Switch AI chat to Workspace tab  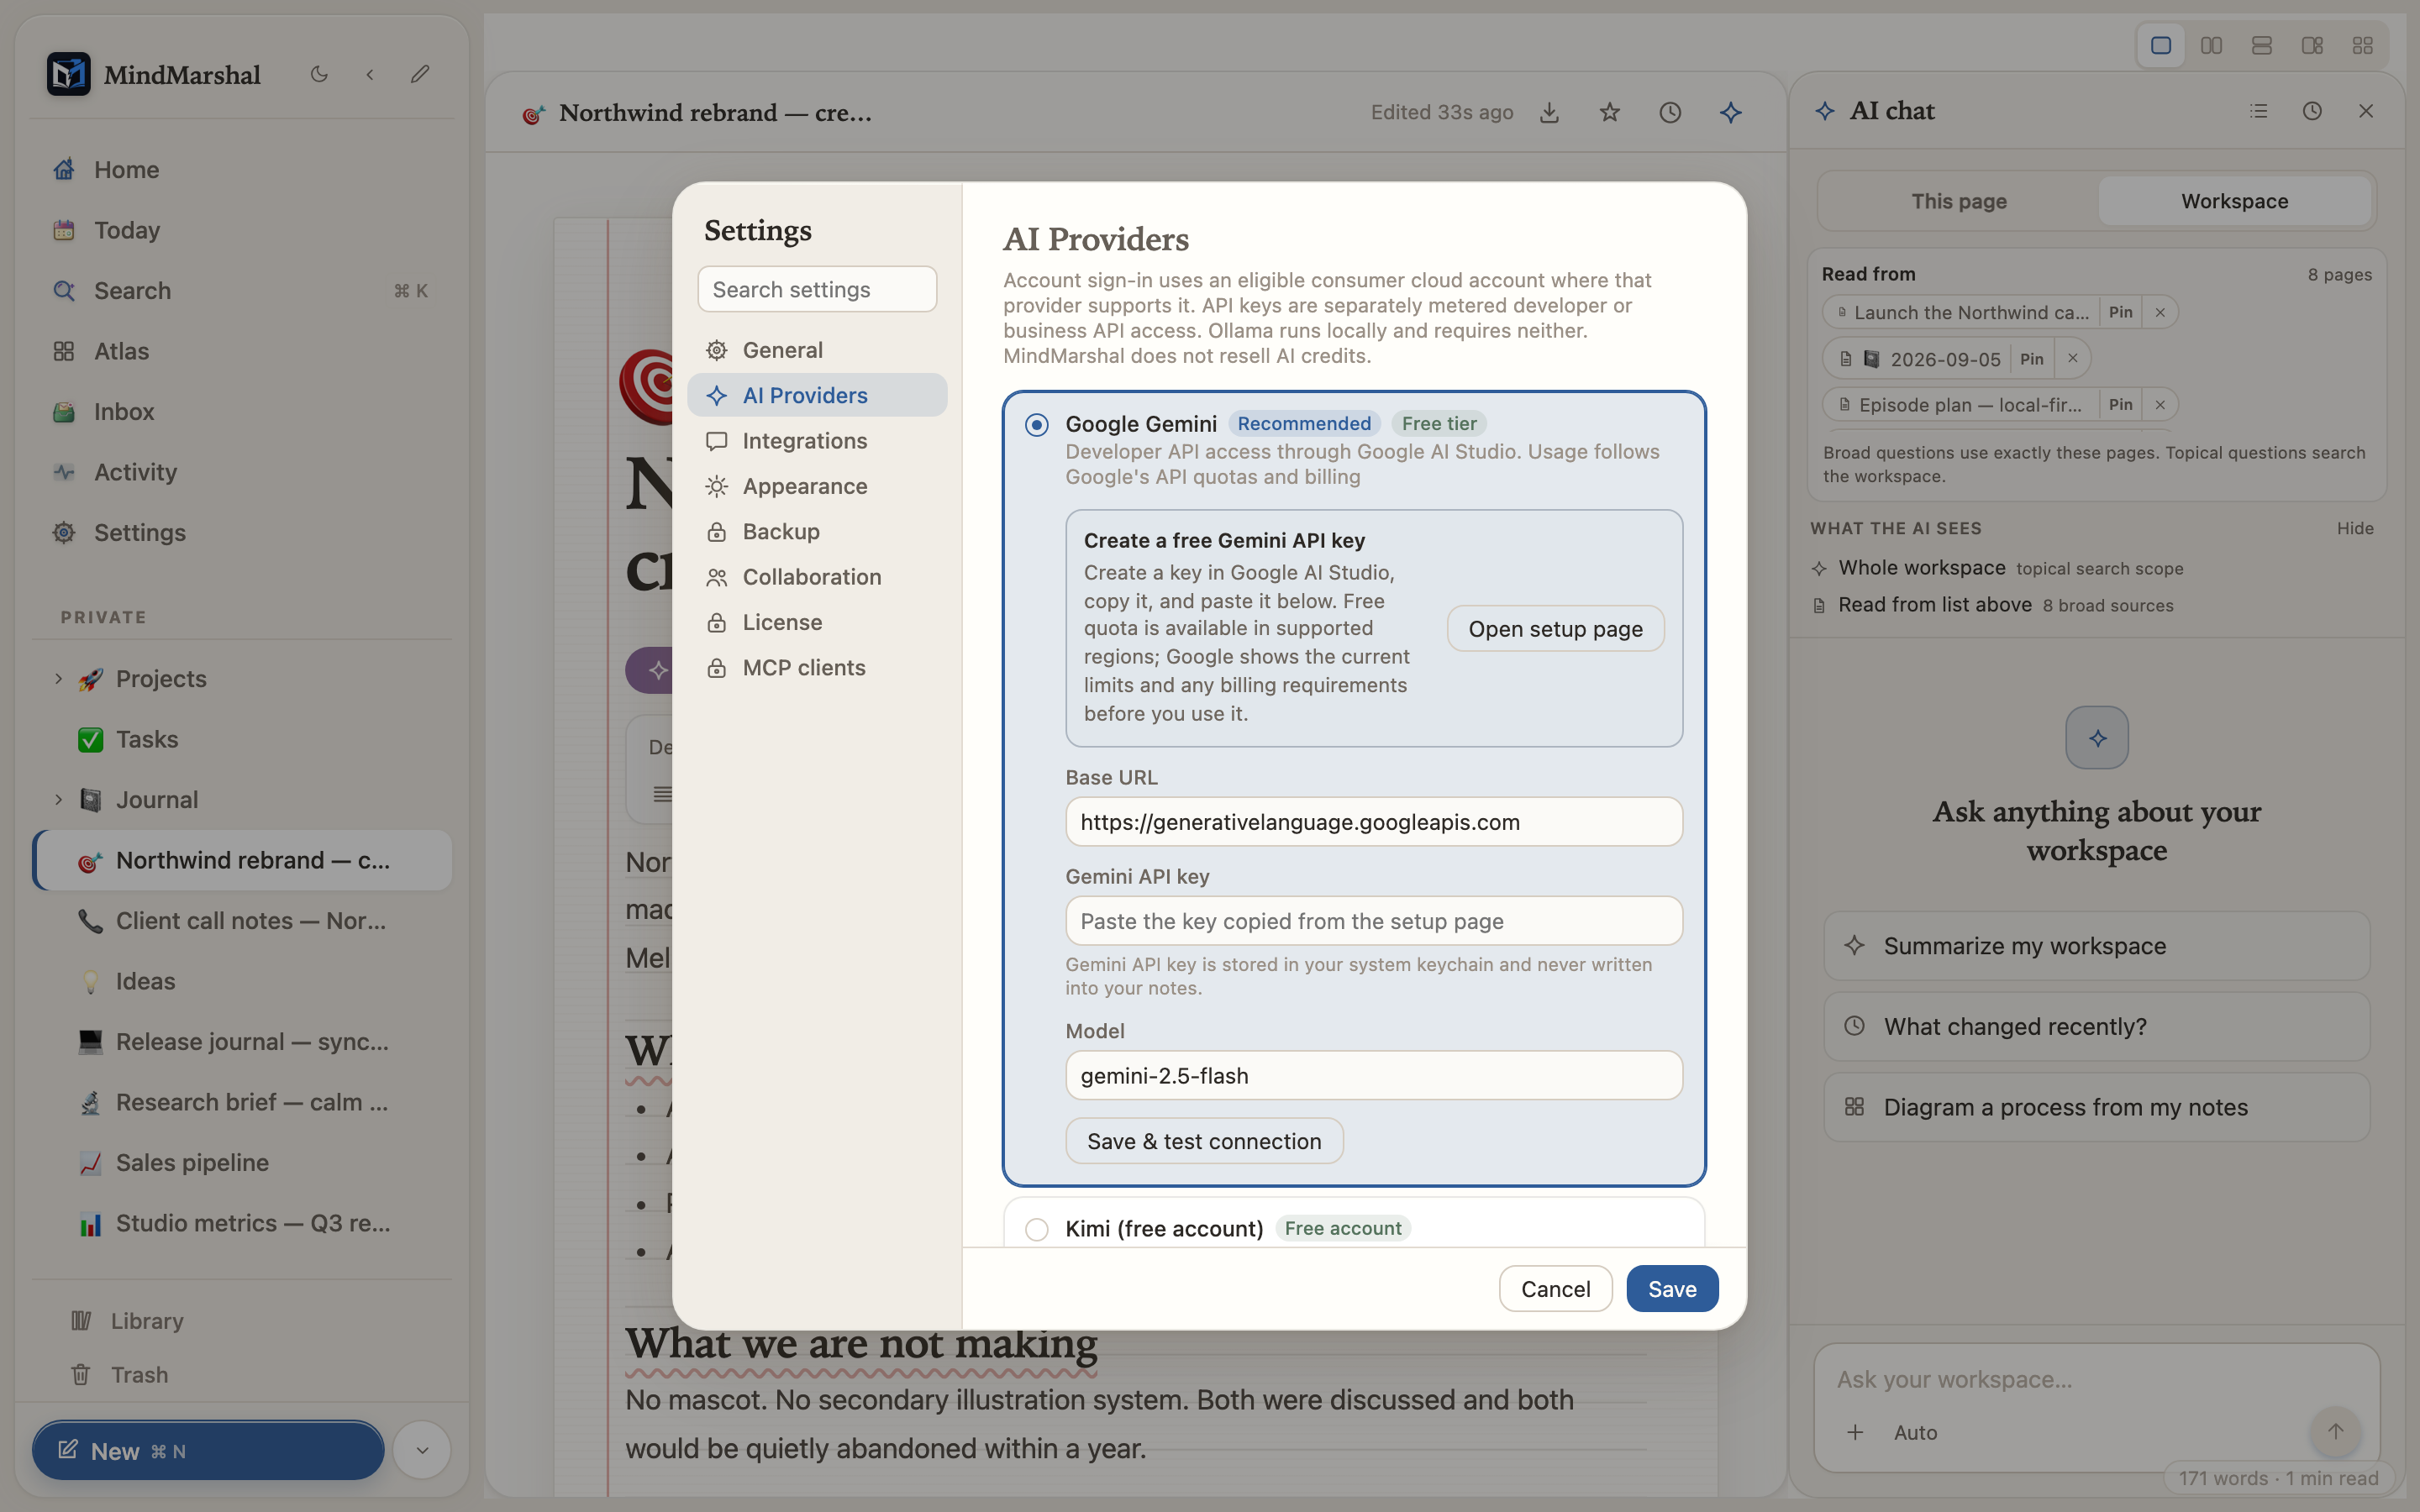click(x=2234, y=201)
